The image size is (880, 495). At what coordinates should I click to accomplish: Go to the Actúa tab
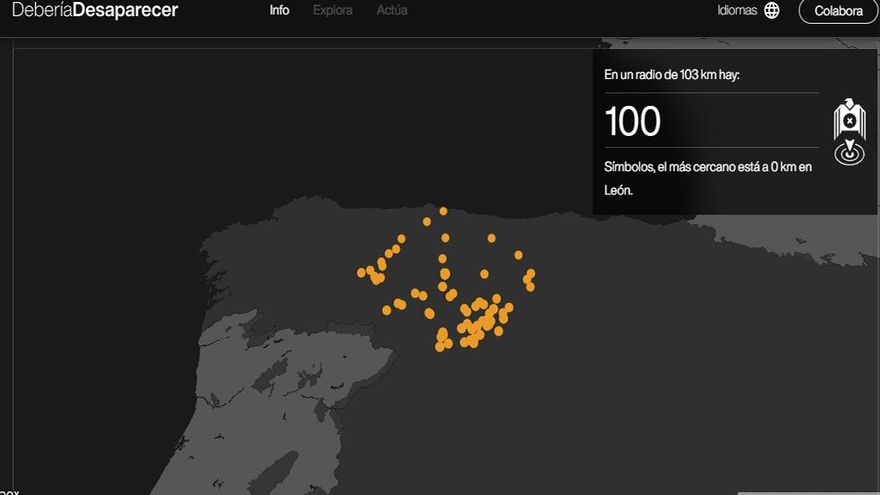(x=392, y=11)
